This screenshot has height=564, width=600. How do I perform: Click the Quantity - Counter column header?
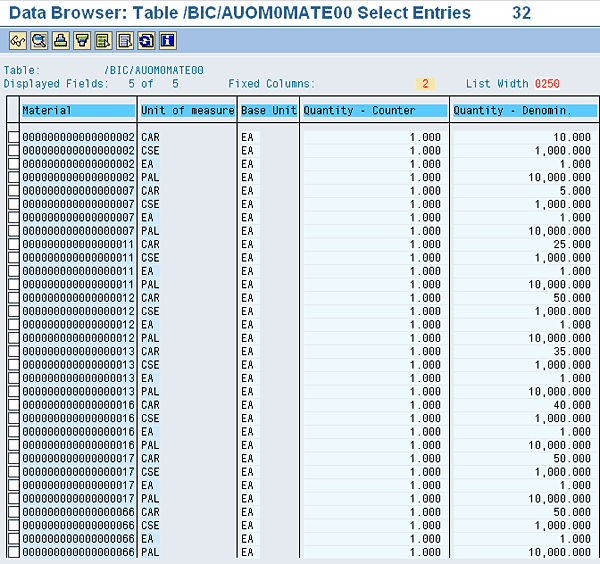click(x=373, y=110)
